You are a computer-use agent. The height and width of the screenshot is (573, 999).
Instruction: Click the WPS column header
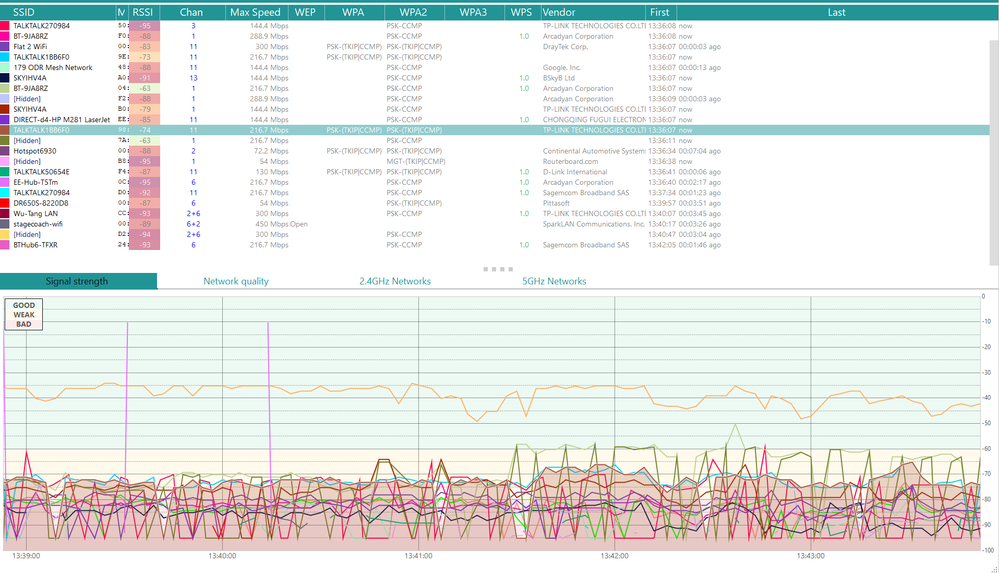(521, 12)
